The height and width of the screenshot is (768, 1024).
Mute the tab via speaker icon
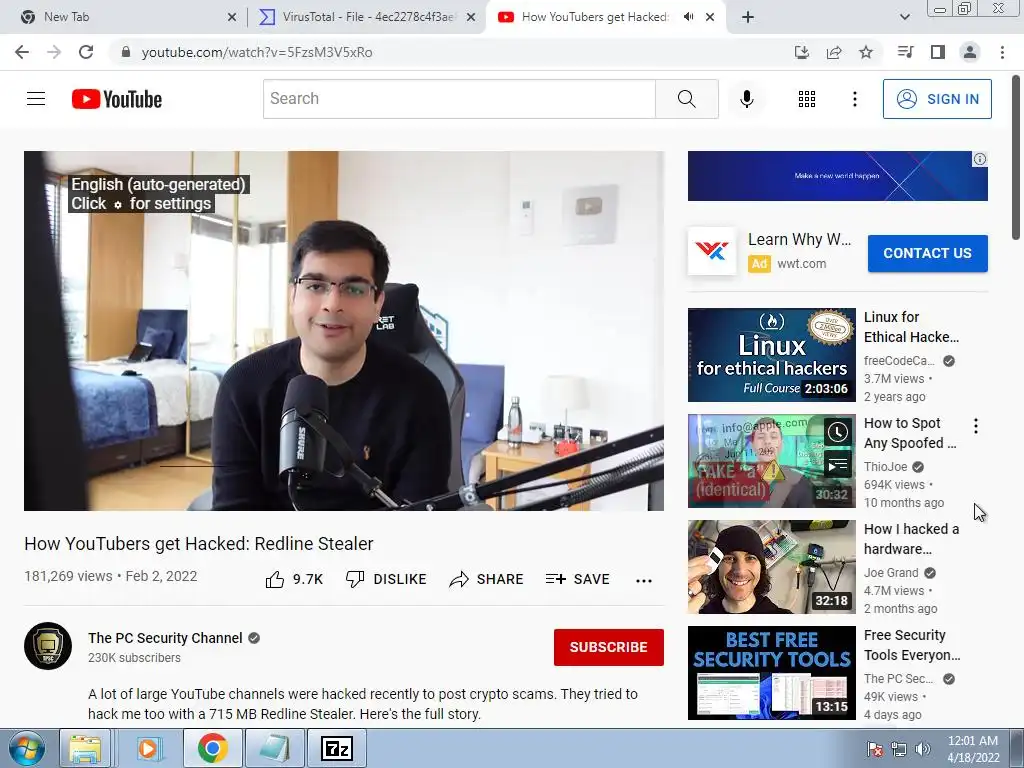click(688, 17)
